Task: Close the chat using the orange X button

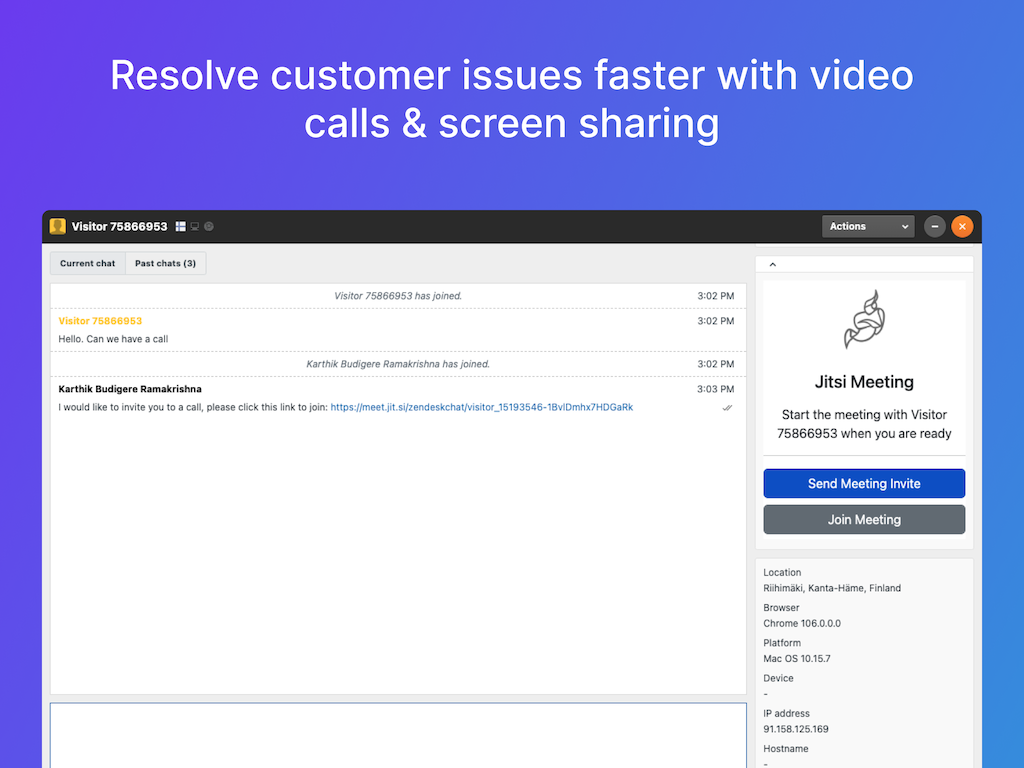Action: 962,227
